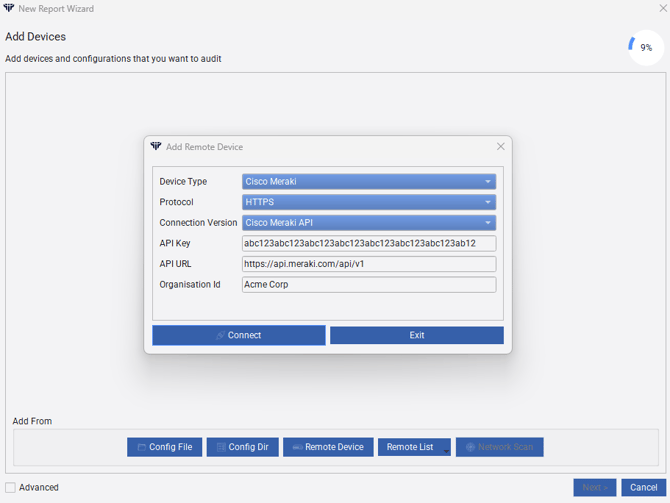This screenshot has height=503, width=670.
Task: Click the Add Devices heading
Action: pyautogui.click(x=35, y=37)
